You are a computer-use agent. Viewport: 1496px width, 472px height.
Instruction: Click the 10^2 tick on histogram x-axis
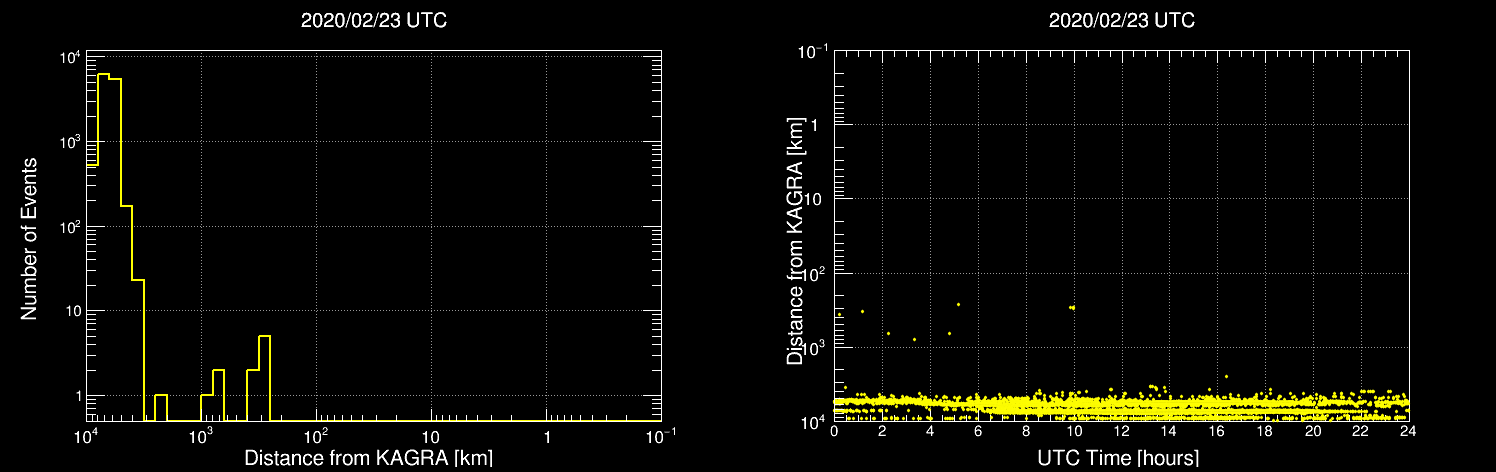pyautogui.click(x=317, y=436)
